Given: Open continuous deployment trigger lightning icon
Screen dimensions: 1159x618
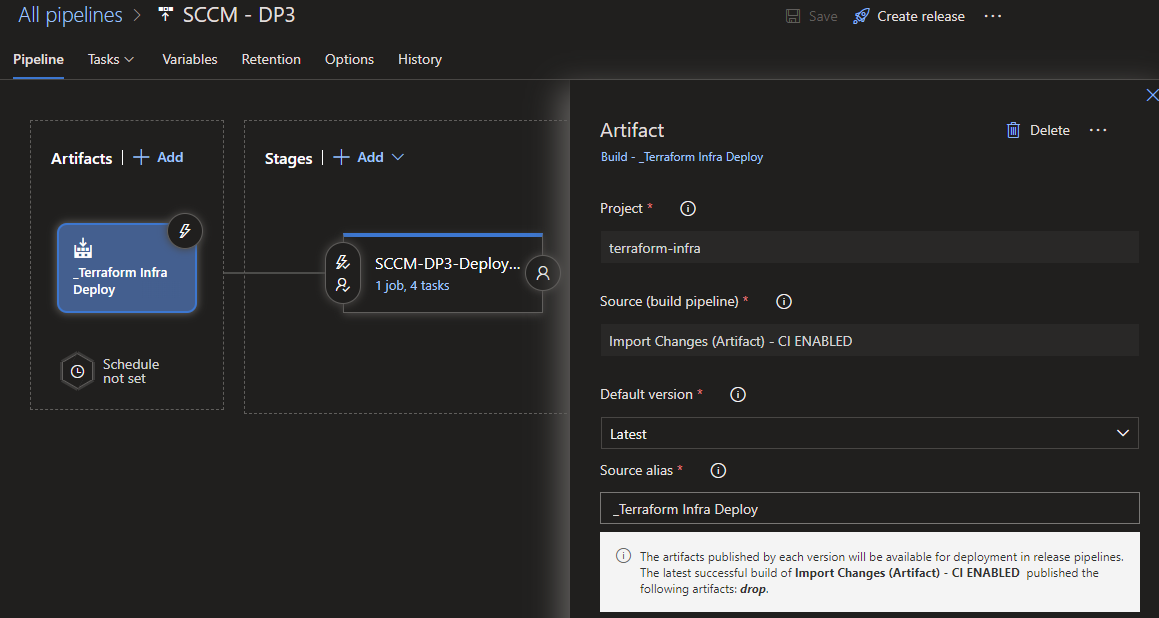Looking at the screenshot, I should (185, 231).
